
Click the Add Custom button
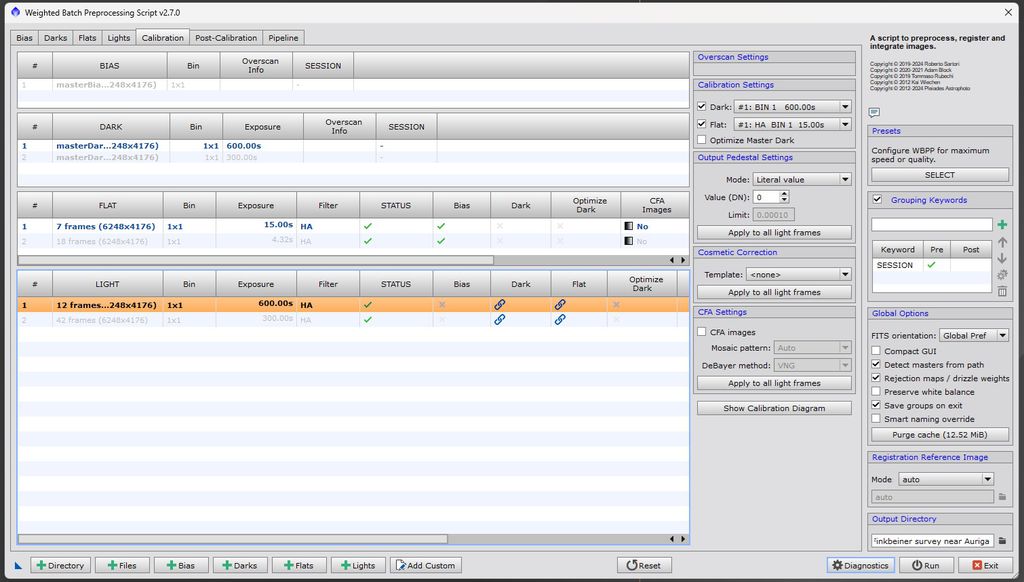pyautogui.click(x=426, y=566)
